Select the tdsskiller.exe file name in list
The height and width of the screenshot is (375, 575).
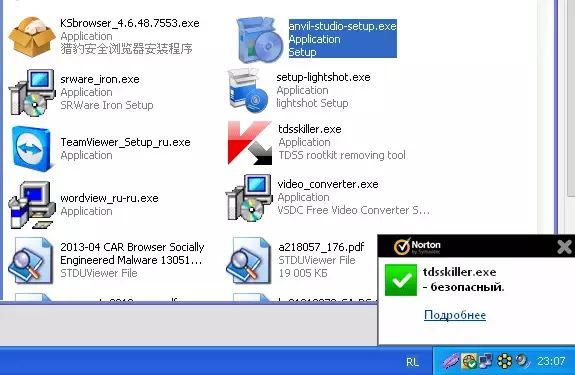pyautogui.click(x=310, y=129)
